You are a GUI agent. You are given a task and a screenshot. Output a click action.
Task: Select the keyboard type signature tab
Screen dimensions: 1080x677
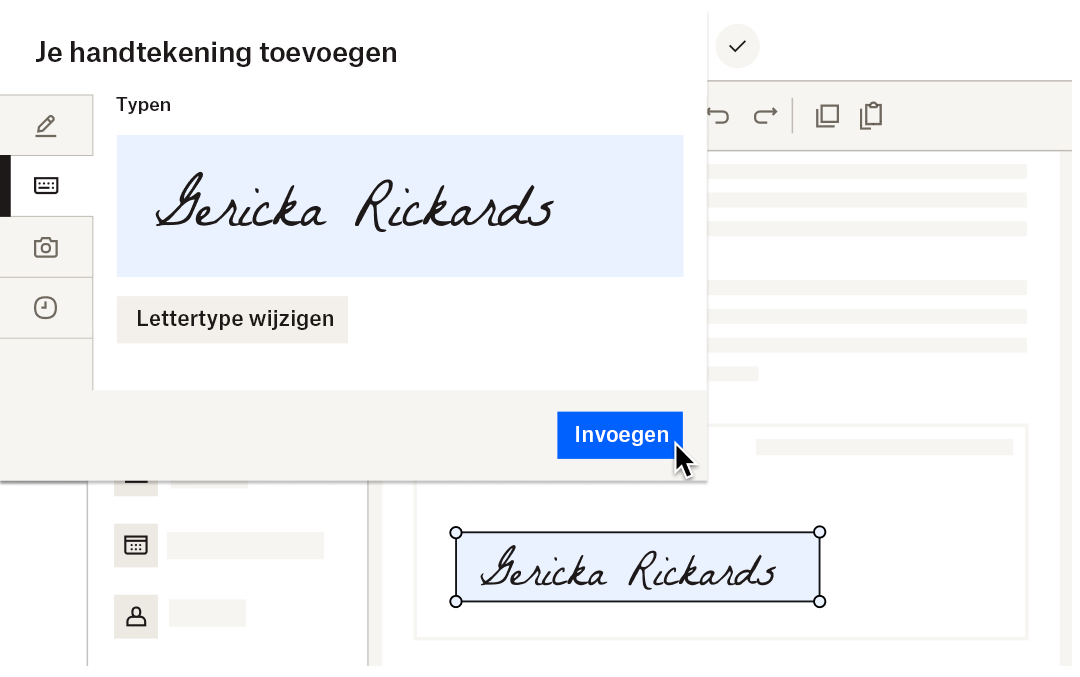(46, 186)
